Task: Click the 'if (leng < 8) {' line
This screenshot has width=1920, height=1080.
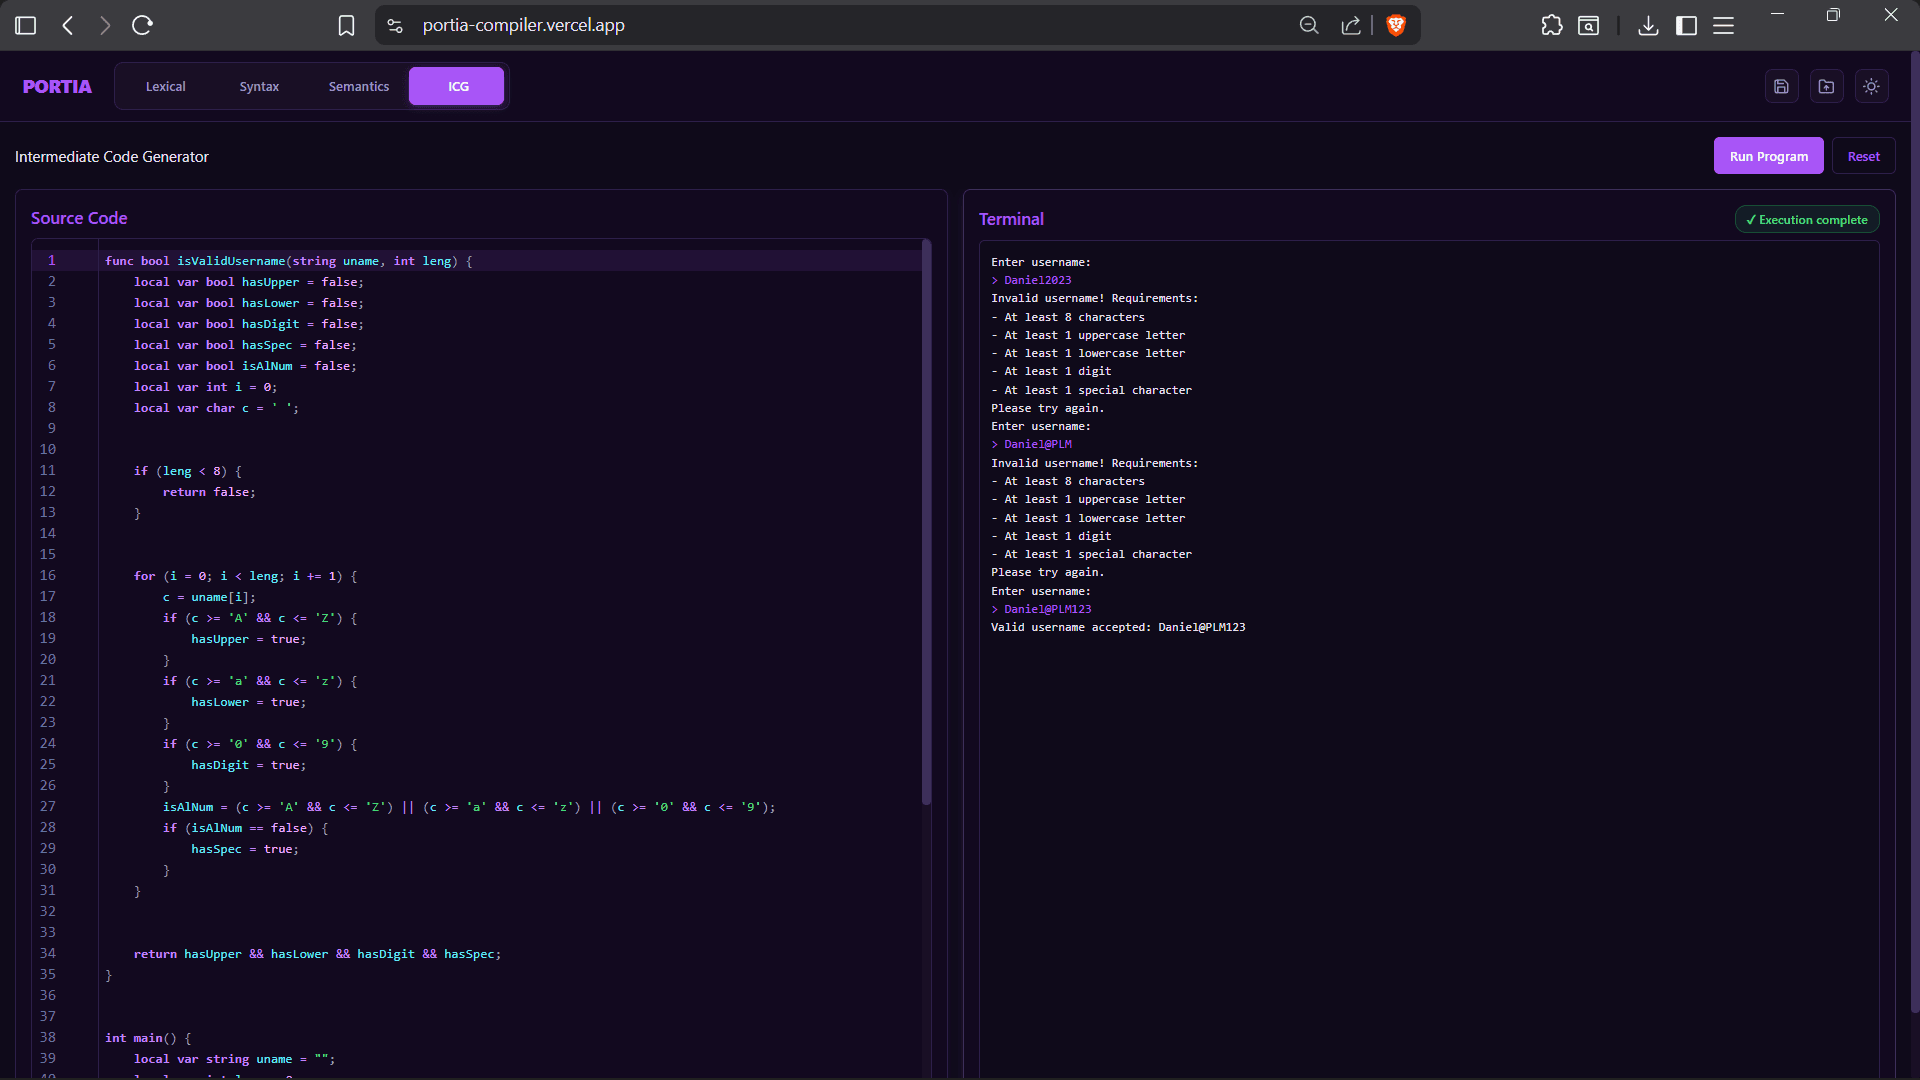Action: click(x=188, y=471)
